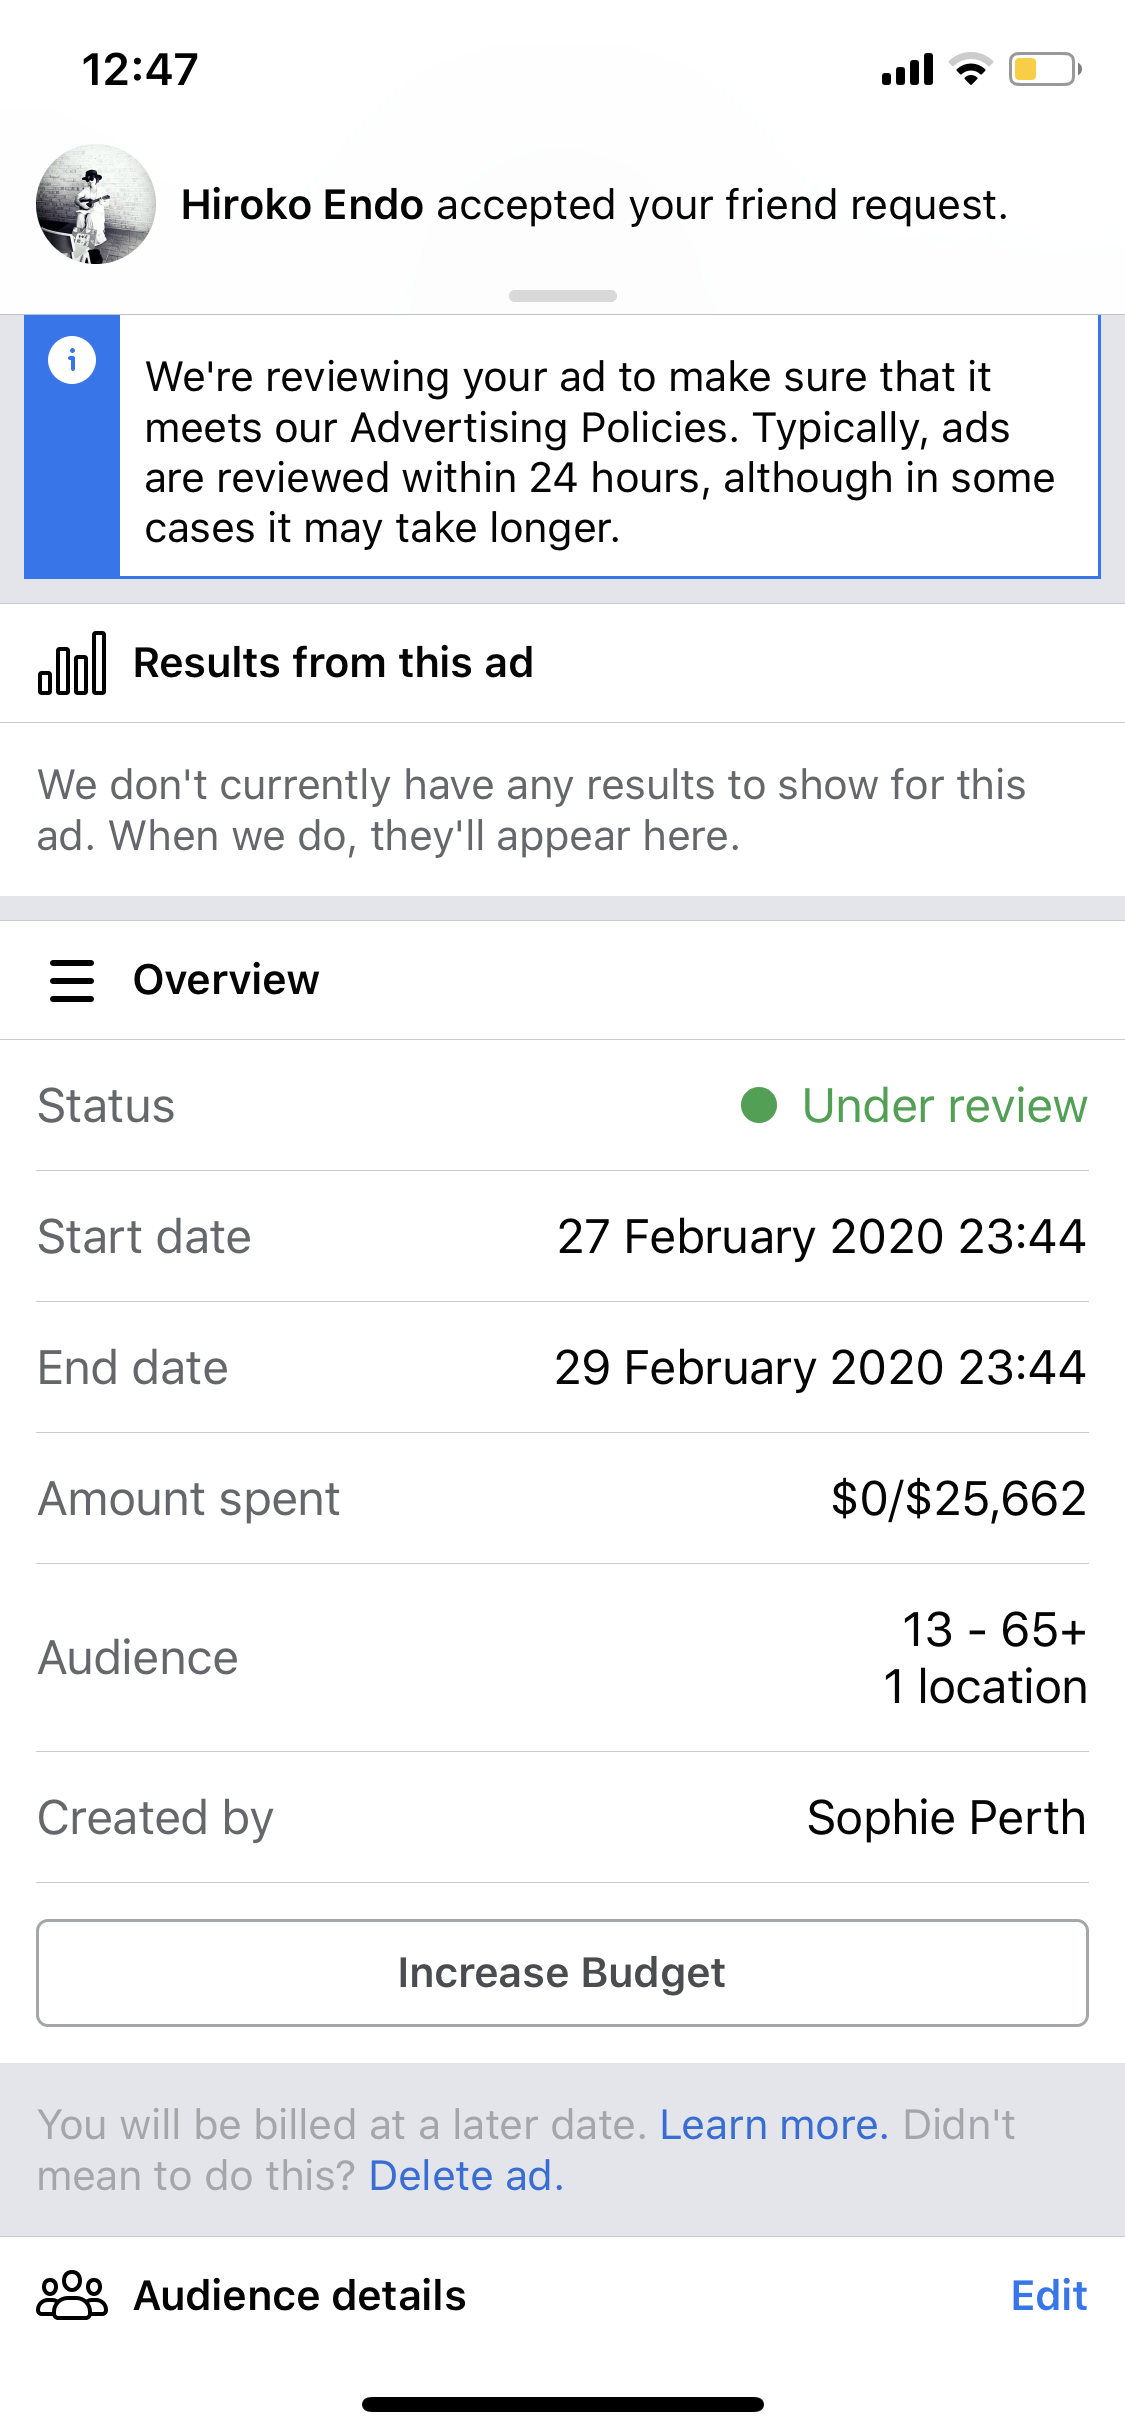This screenshot has width=1125, height=2436.
Task: Tap the Wi-Fi status icon
Action: coord(970,69)
